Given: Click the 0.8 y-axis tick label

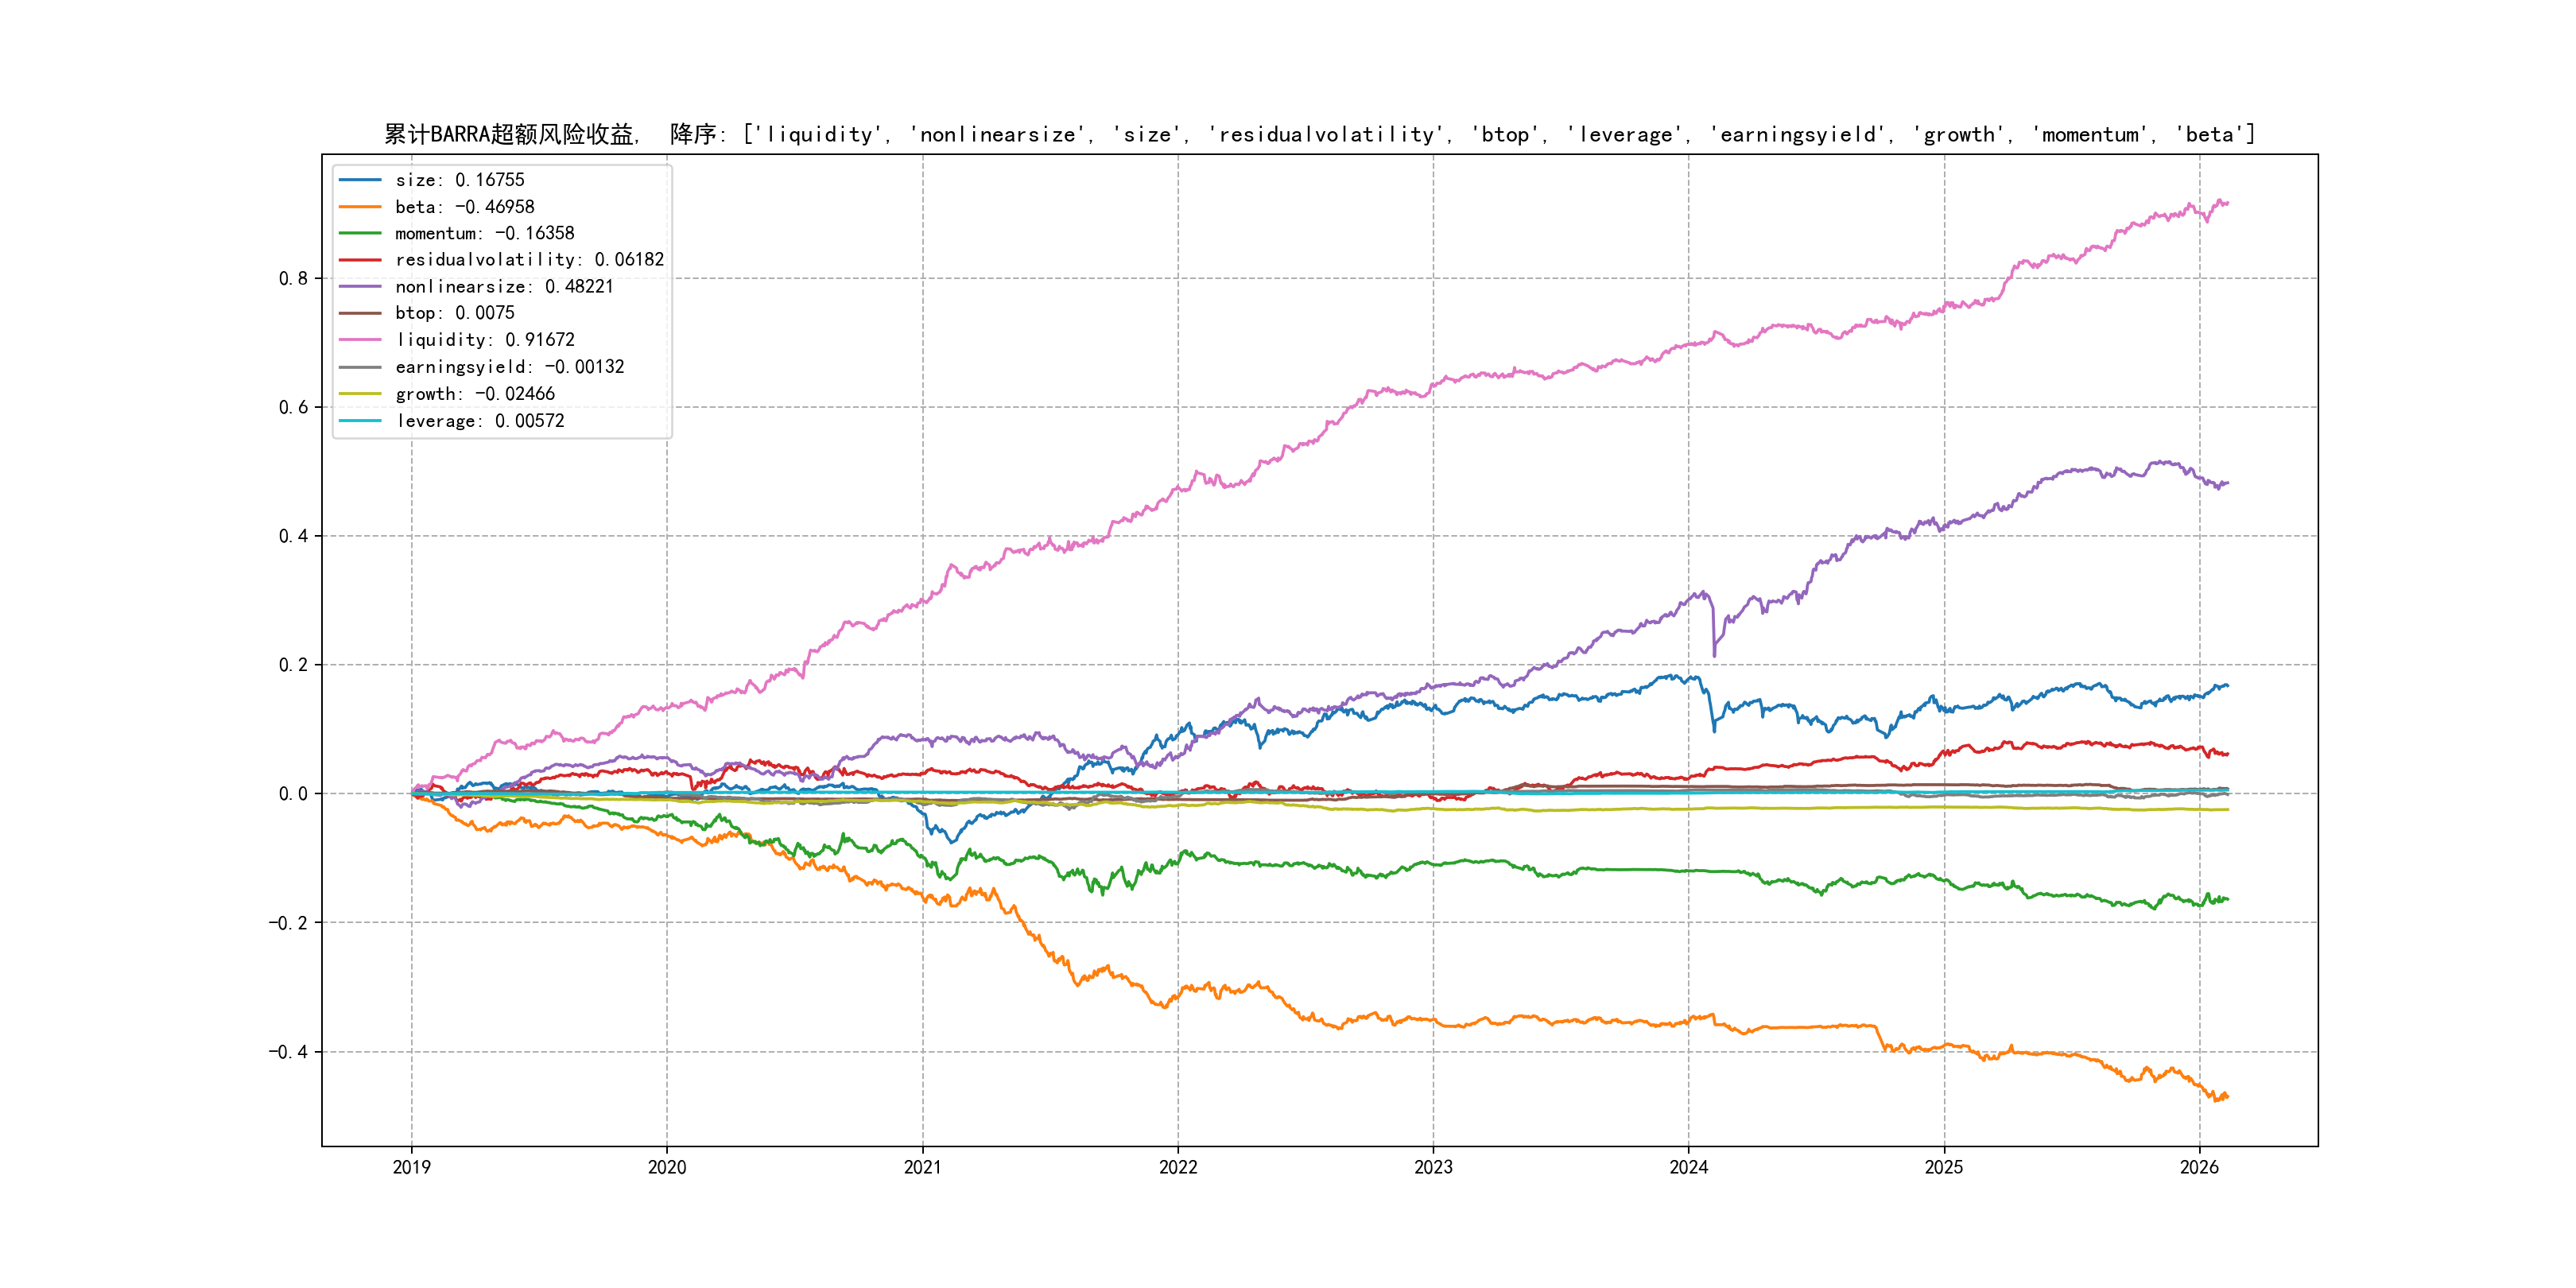Looking at the screenshot, I should (293, 278).
